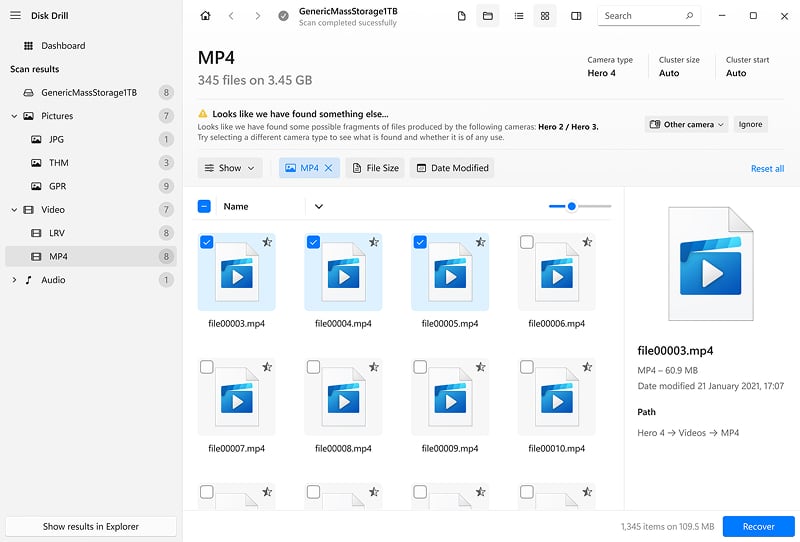Click Reset all filters link
Image resolution: width=800 pixels, height=542 pixels.
(x=767, y=168)
